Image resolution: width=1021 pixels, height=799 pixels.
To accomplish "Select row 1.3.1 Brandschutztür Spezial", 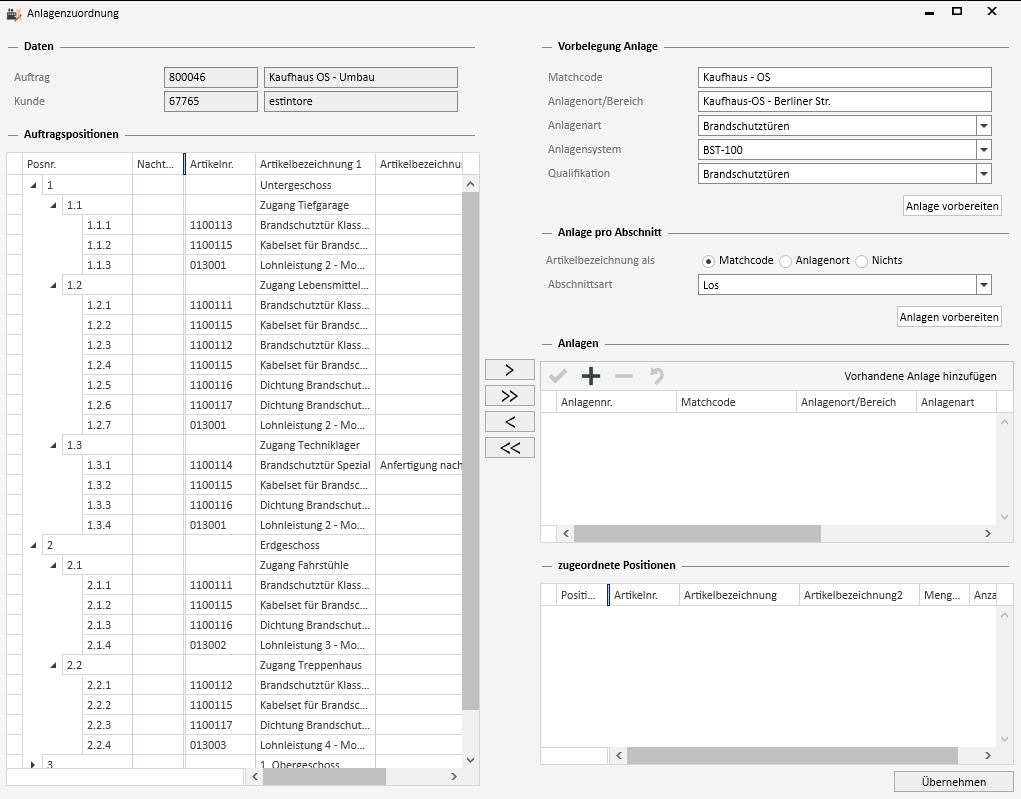I will [234, 465].
